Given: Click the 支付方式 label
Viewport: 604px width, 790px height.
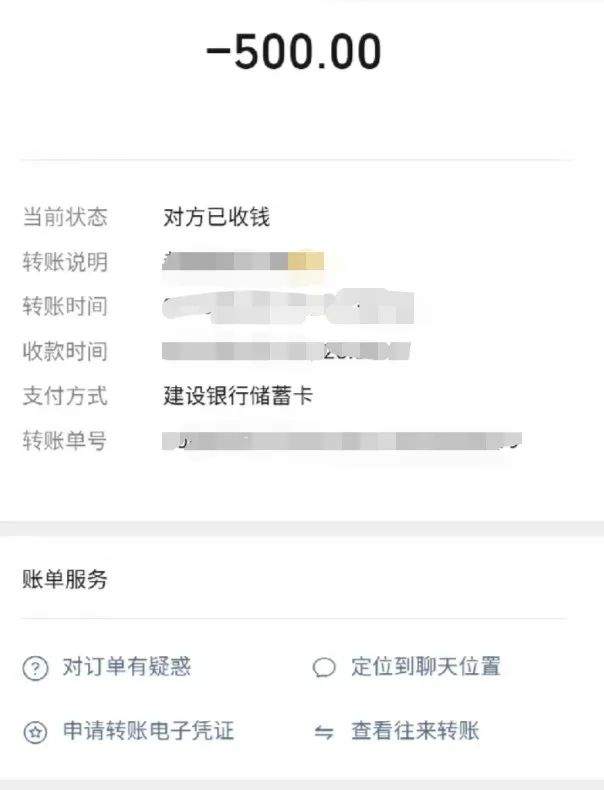Looking at the screenshot, I should click(x=65, y=395).
